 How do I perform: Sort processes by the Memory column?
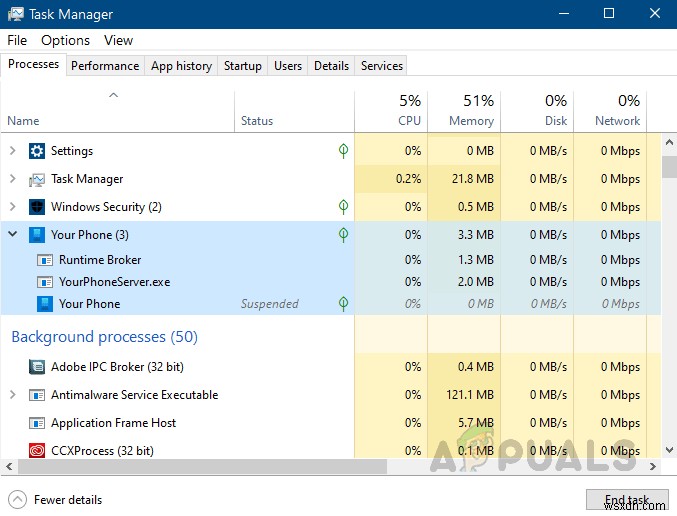tap(471, 110)
